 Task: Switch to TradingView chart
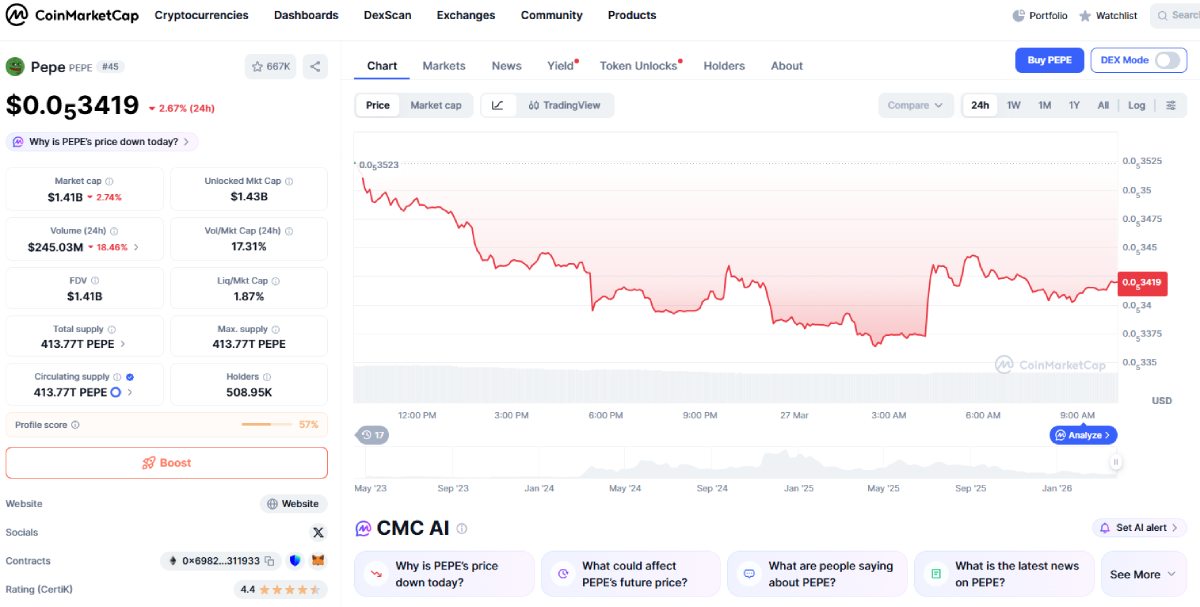click(565, 105)
